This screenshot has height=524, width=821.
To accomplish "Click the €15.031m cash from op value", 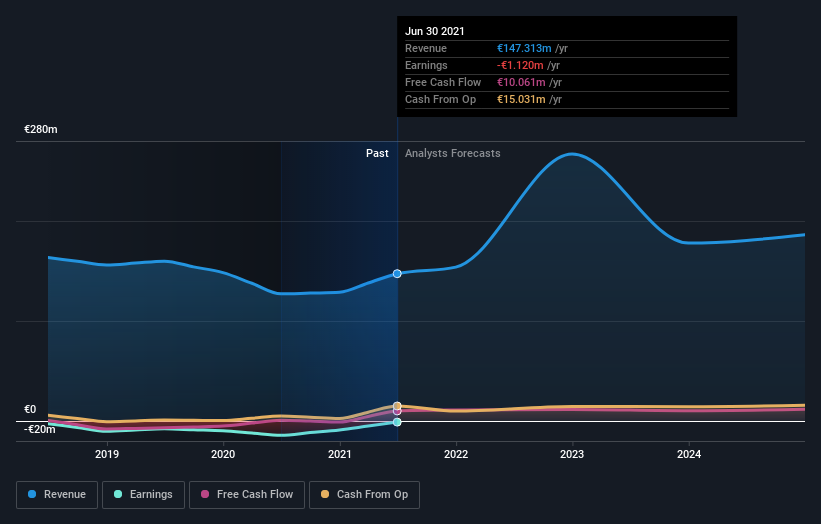I will click(522, 99).
